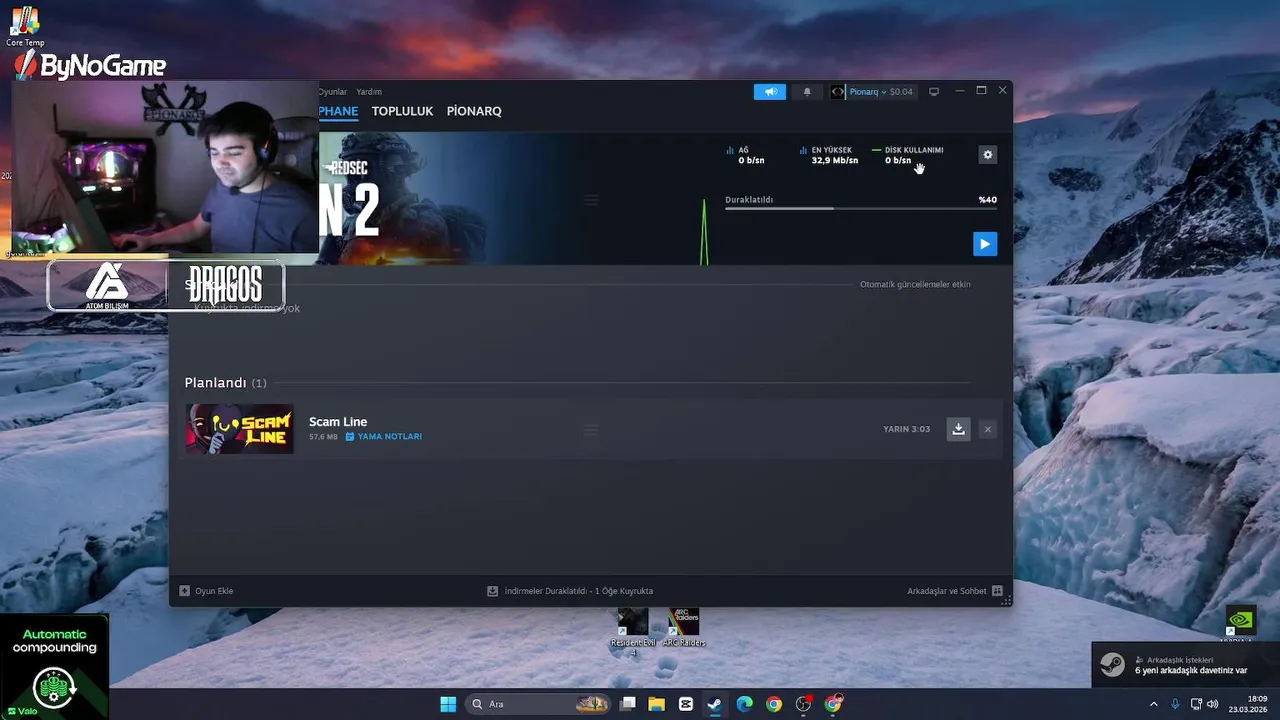Viewport: 1280px width, 720px height.
Task: Click the DİSK KULLANIMI stat
Action: 907,155
